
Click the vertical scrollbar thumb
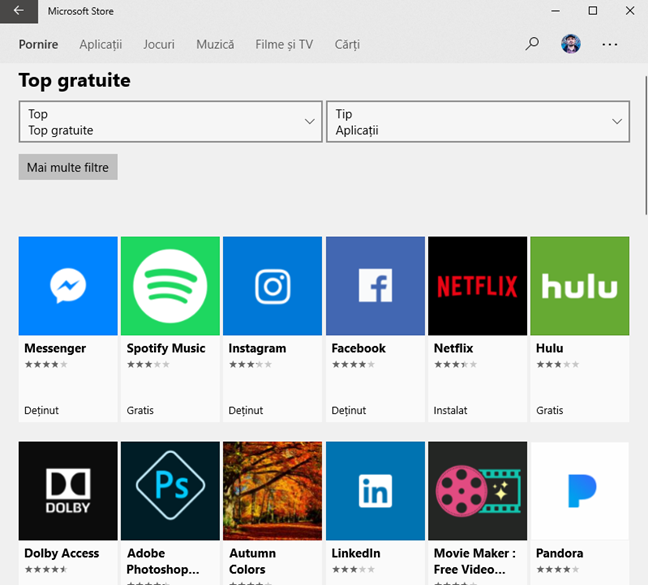tap(646, 145)
